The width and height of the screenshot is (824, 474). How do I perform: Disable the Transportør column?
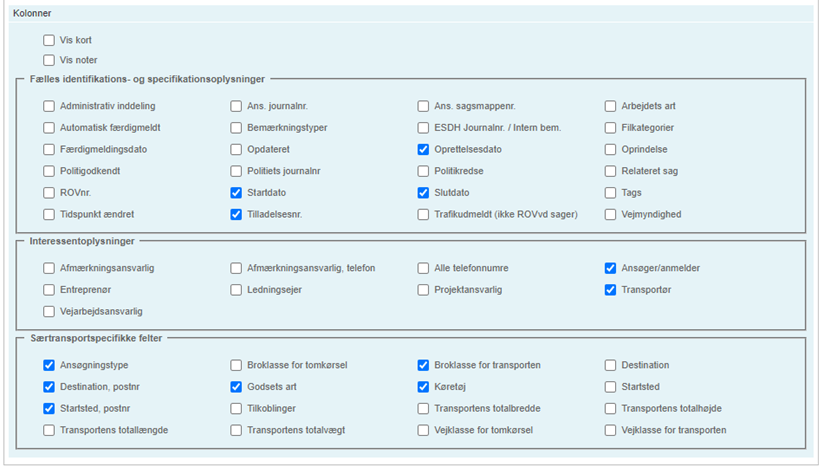611,290
